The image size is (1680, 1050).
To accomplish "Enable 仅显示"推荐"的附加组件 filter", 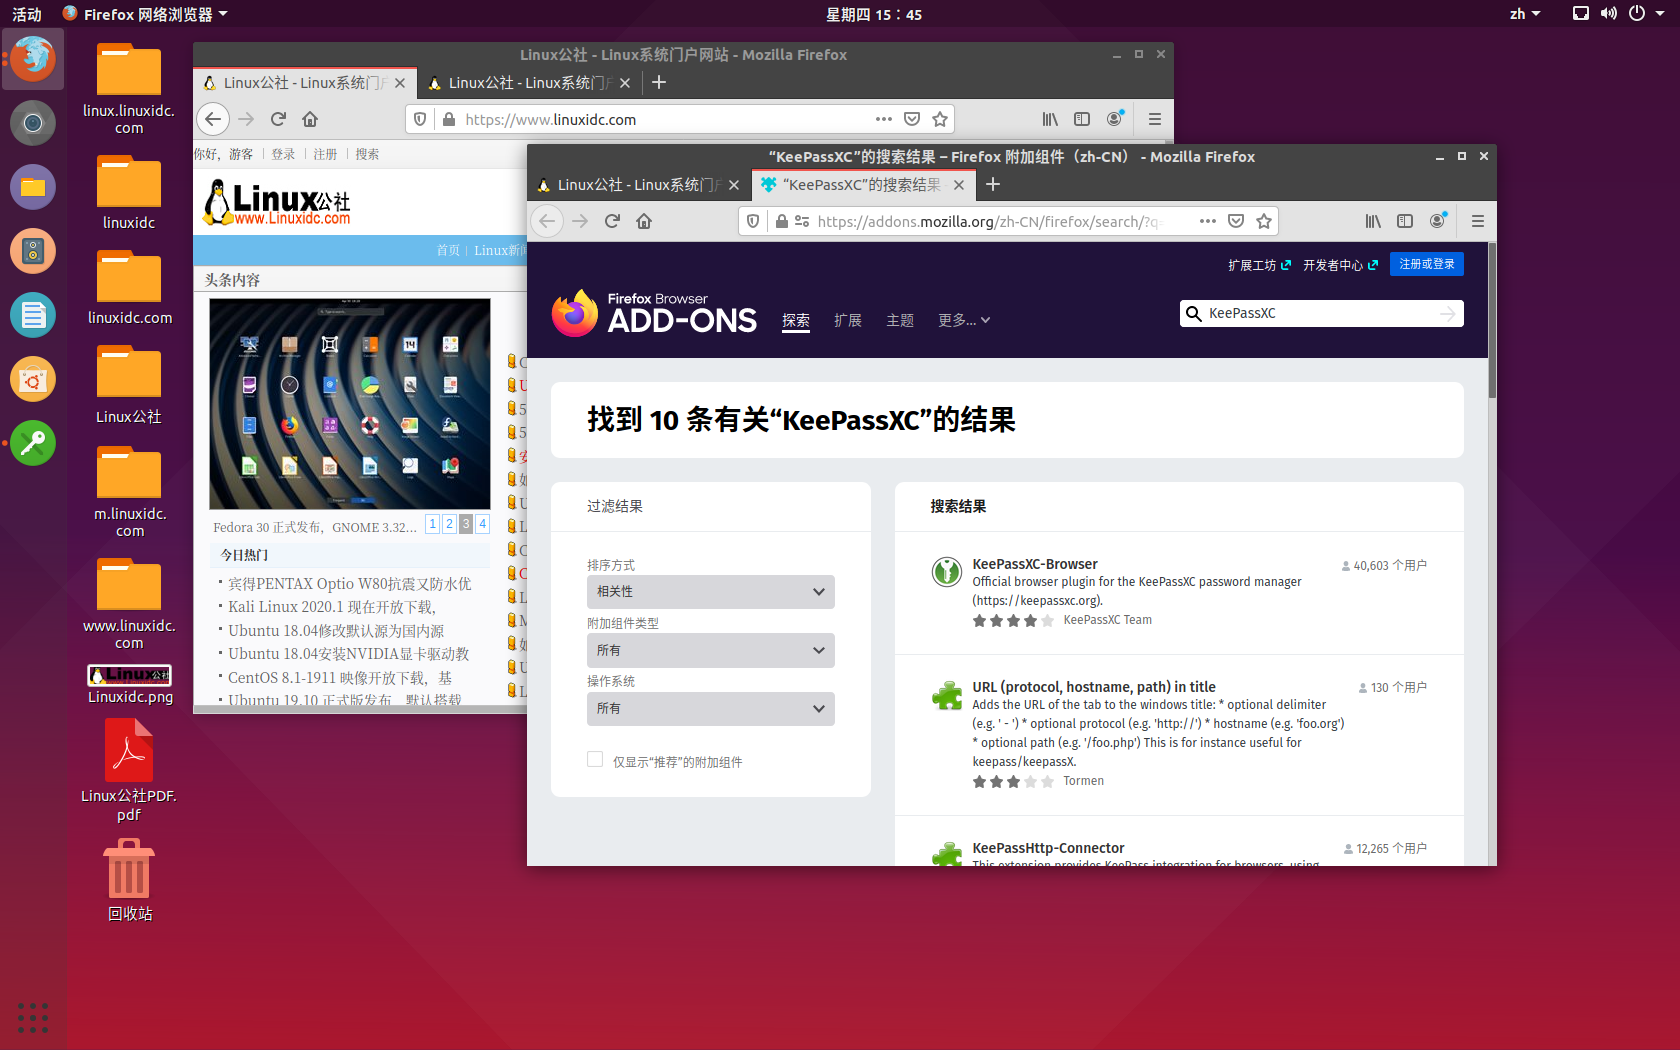I will click(x=595, y=760).
